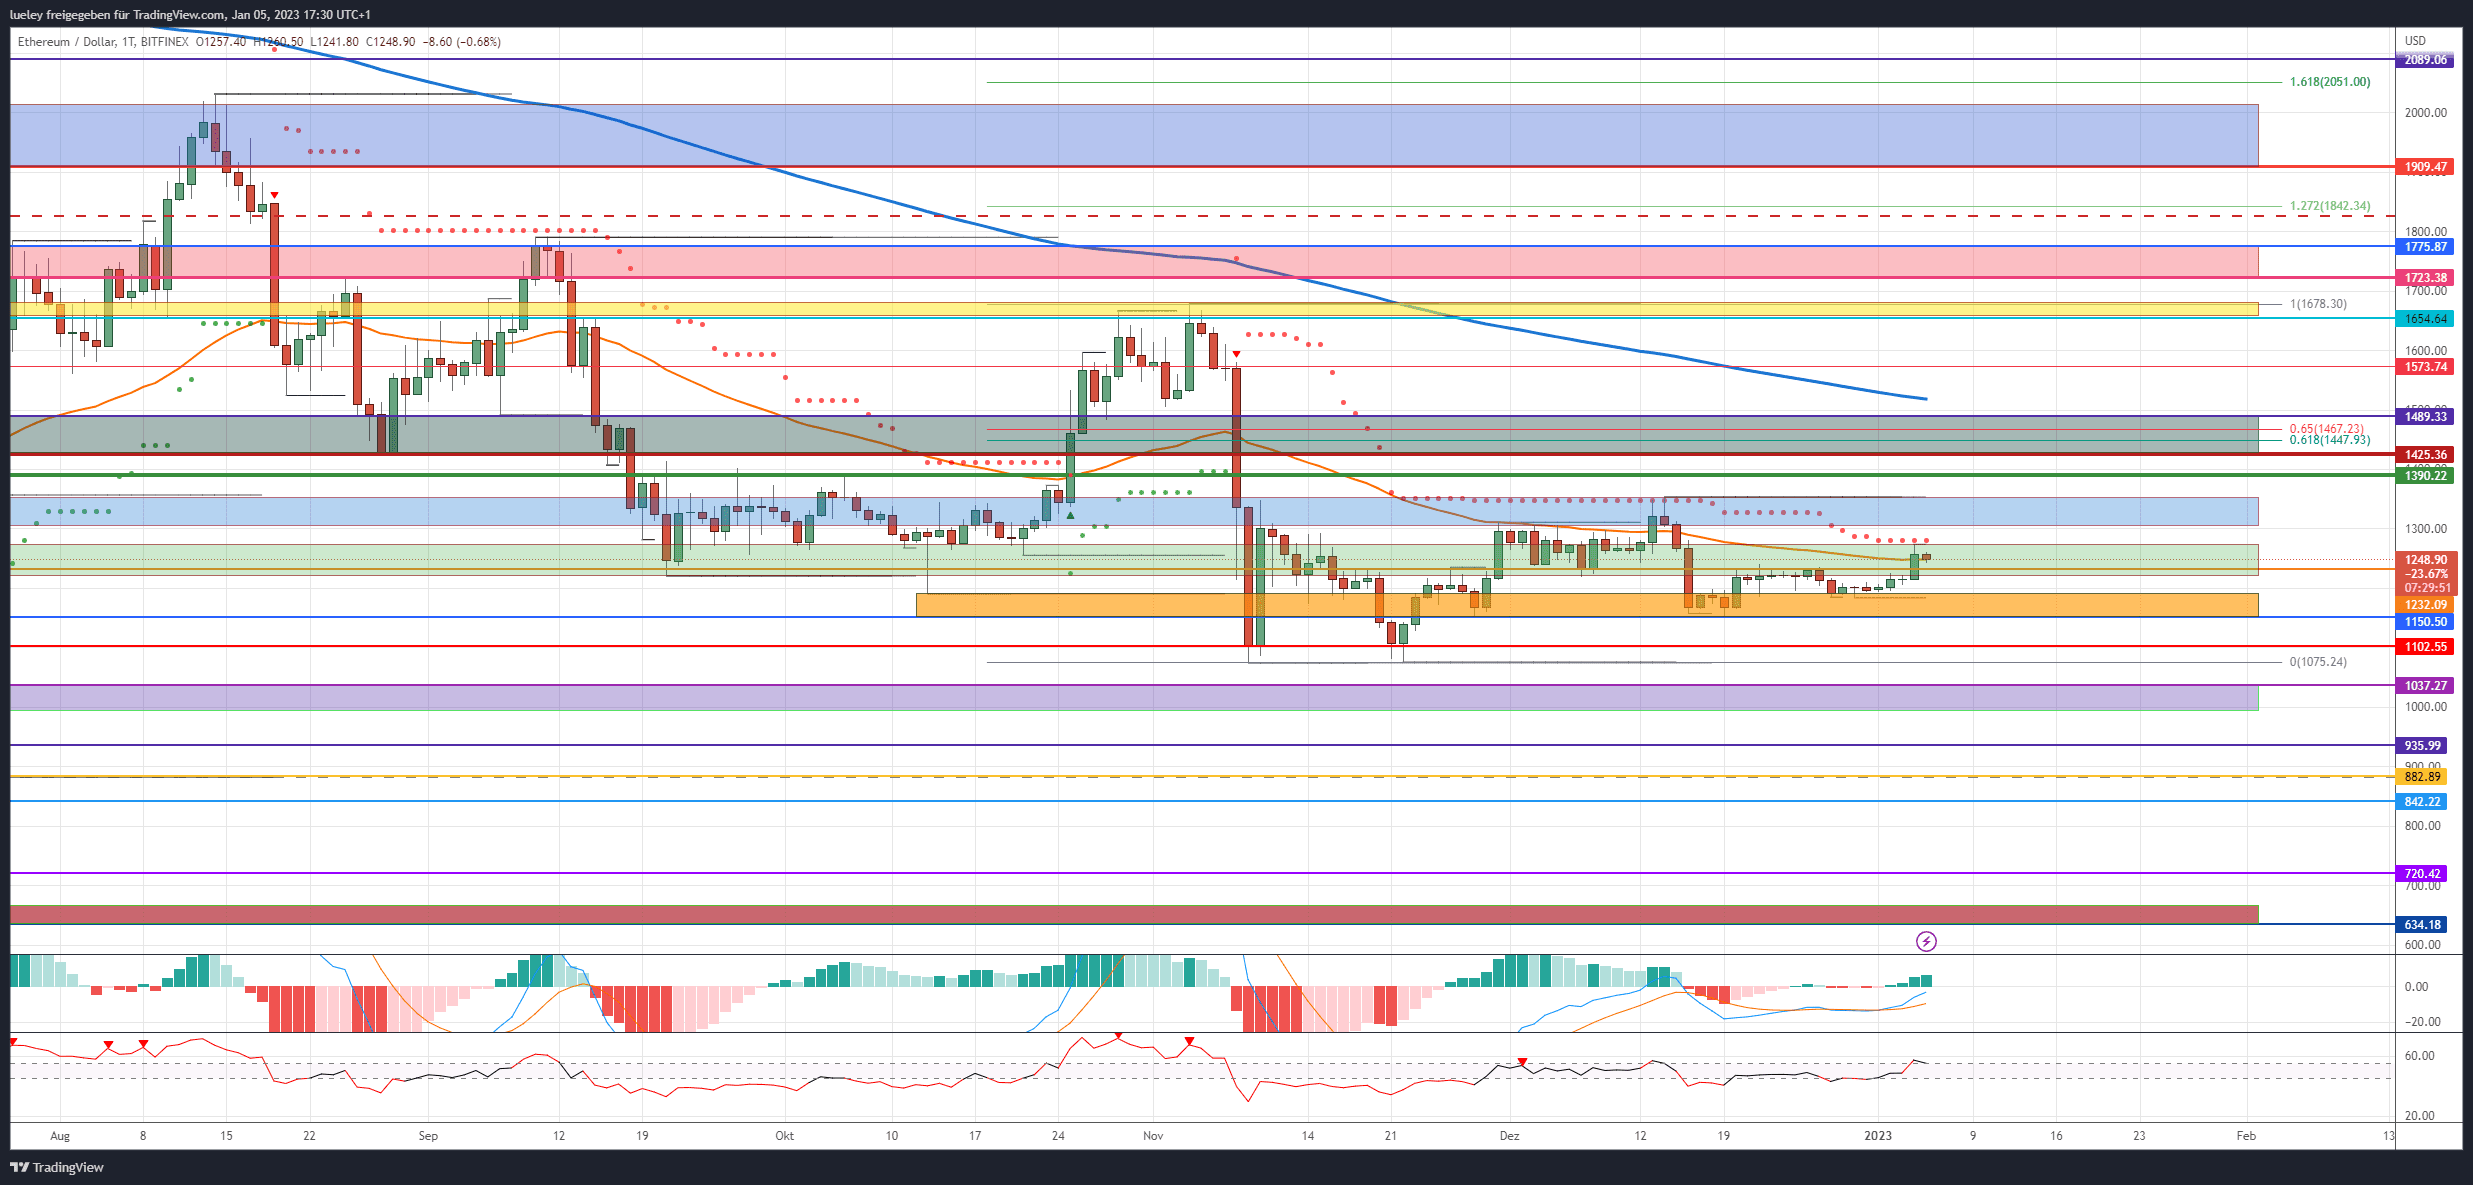Click the Sep date on time axis
Screen dimensions: 2473x1185
428,1136
